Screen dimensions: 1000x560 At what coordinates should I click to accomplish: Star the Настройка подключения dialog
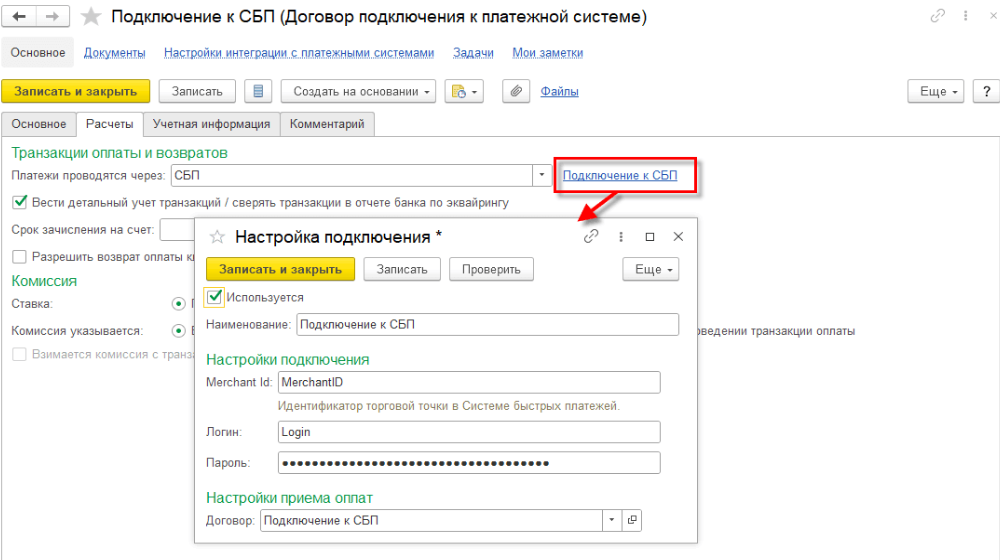[217, 237]
